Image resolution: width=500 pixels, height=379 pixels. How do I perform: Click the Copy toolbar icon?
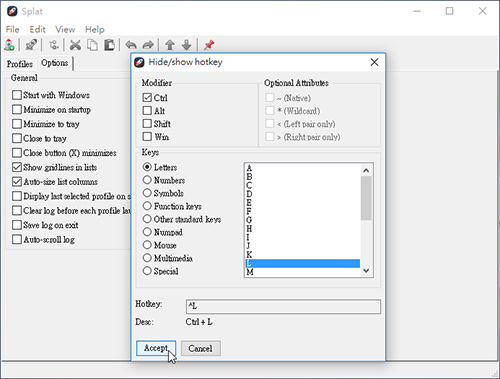(x=92, y=45)
